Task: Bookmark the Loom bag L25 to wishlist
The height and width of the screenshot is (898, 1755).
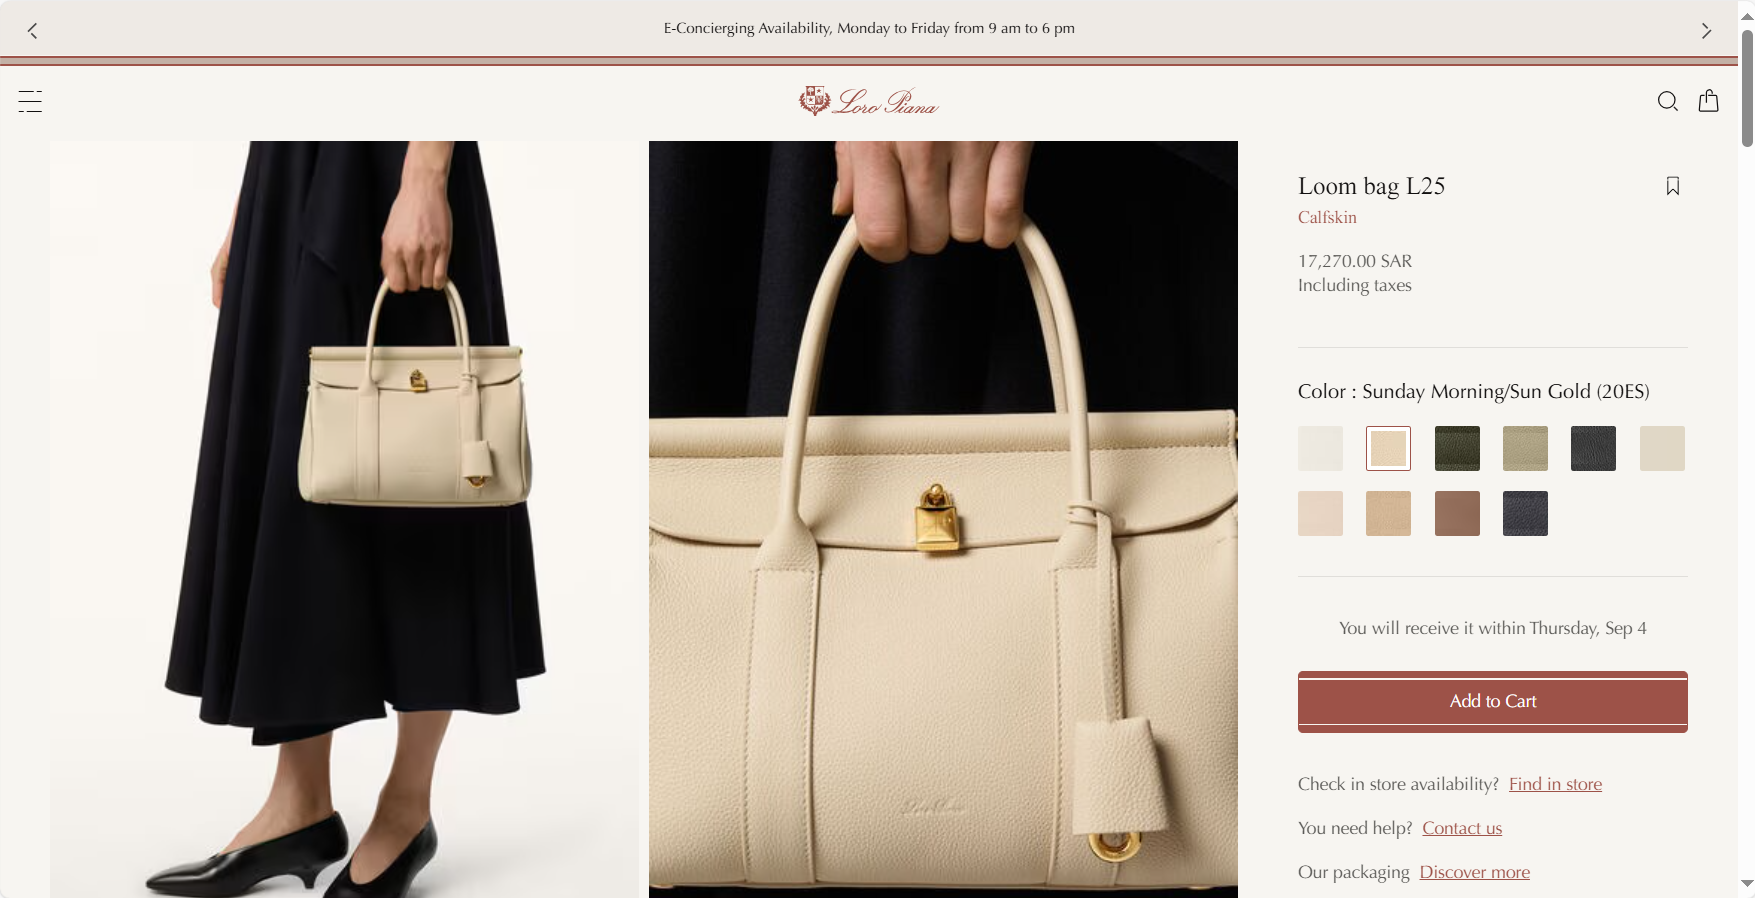Action: point(1672,186)
